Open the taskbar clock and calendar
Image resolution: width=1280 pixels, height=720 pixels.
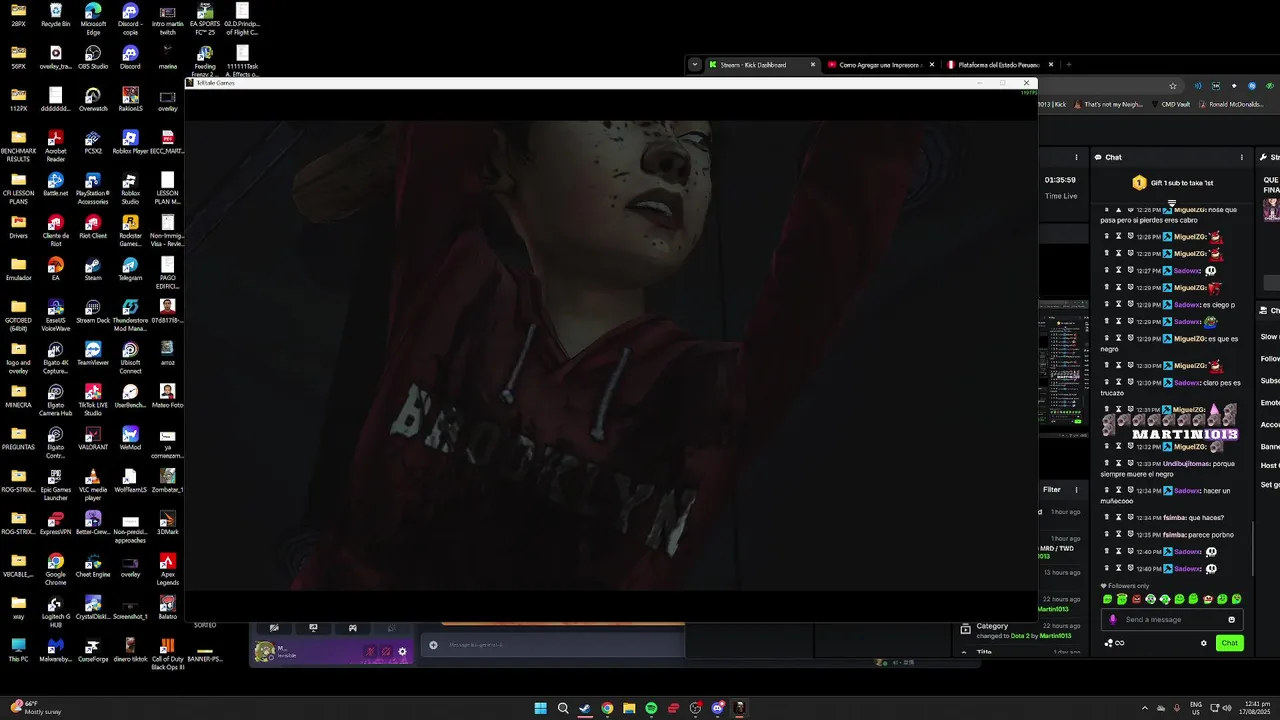point(1256,708)
